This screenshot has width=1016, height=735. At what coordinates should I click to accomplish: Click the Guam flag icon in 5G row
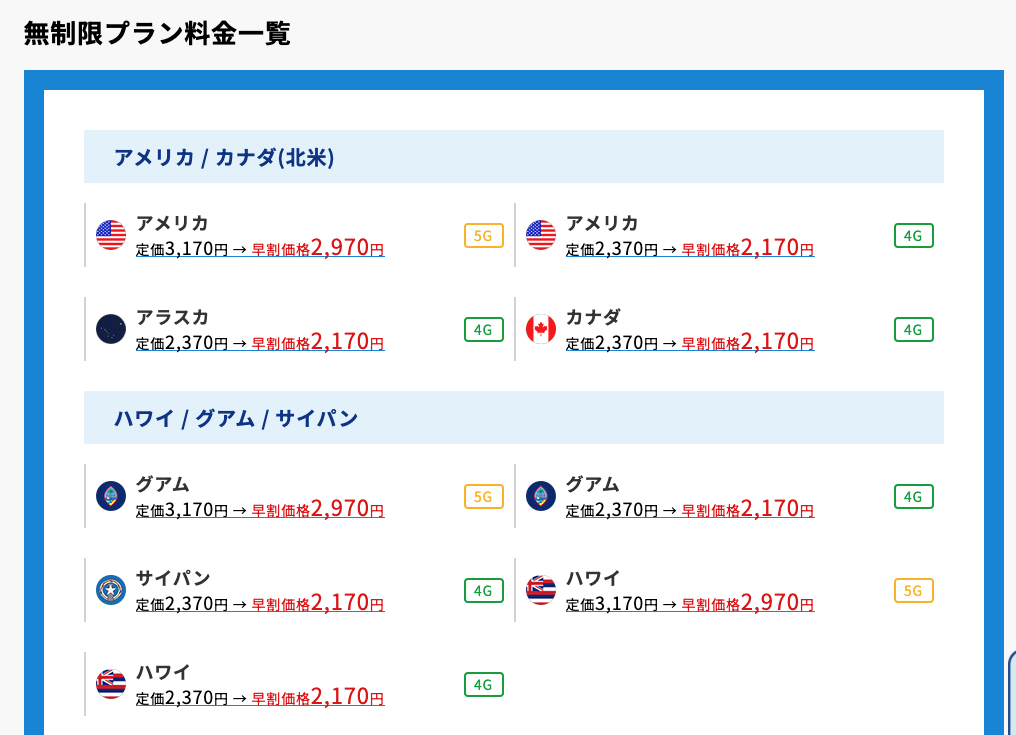point(111,496)
